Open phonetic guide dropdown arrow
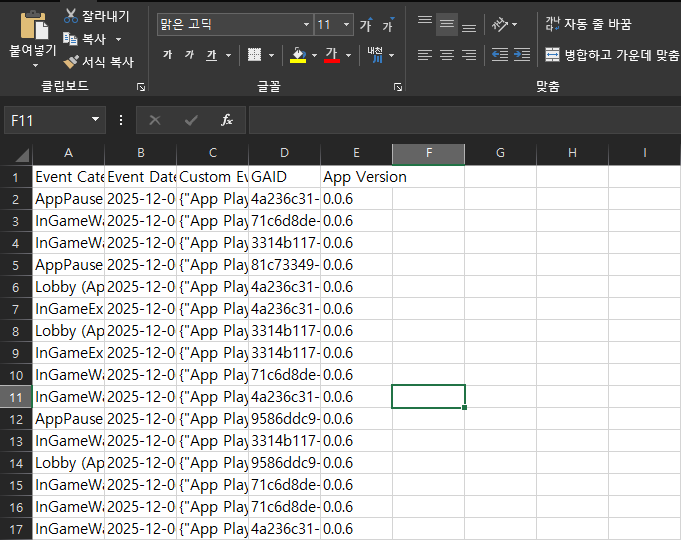 392,55
